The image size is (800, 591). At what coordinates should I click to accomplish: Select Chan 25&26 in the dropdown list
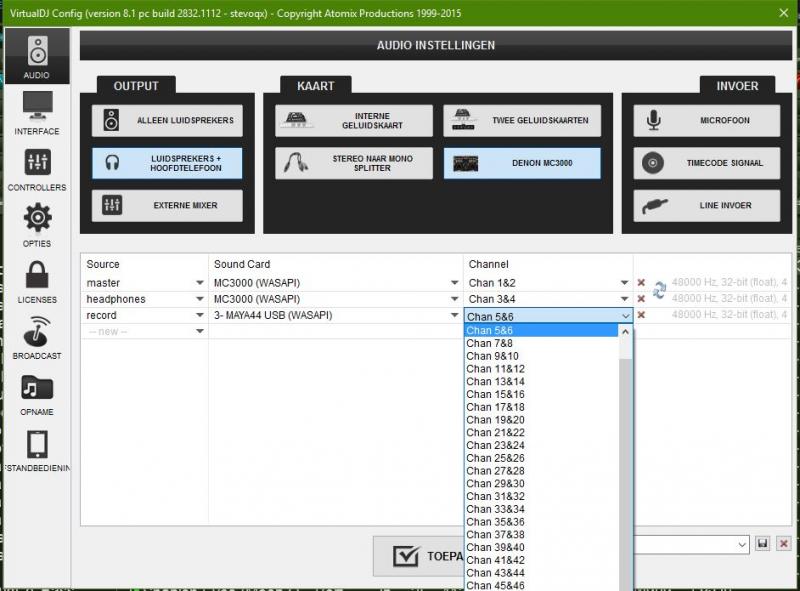(542, 458)
